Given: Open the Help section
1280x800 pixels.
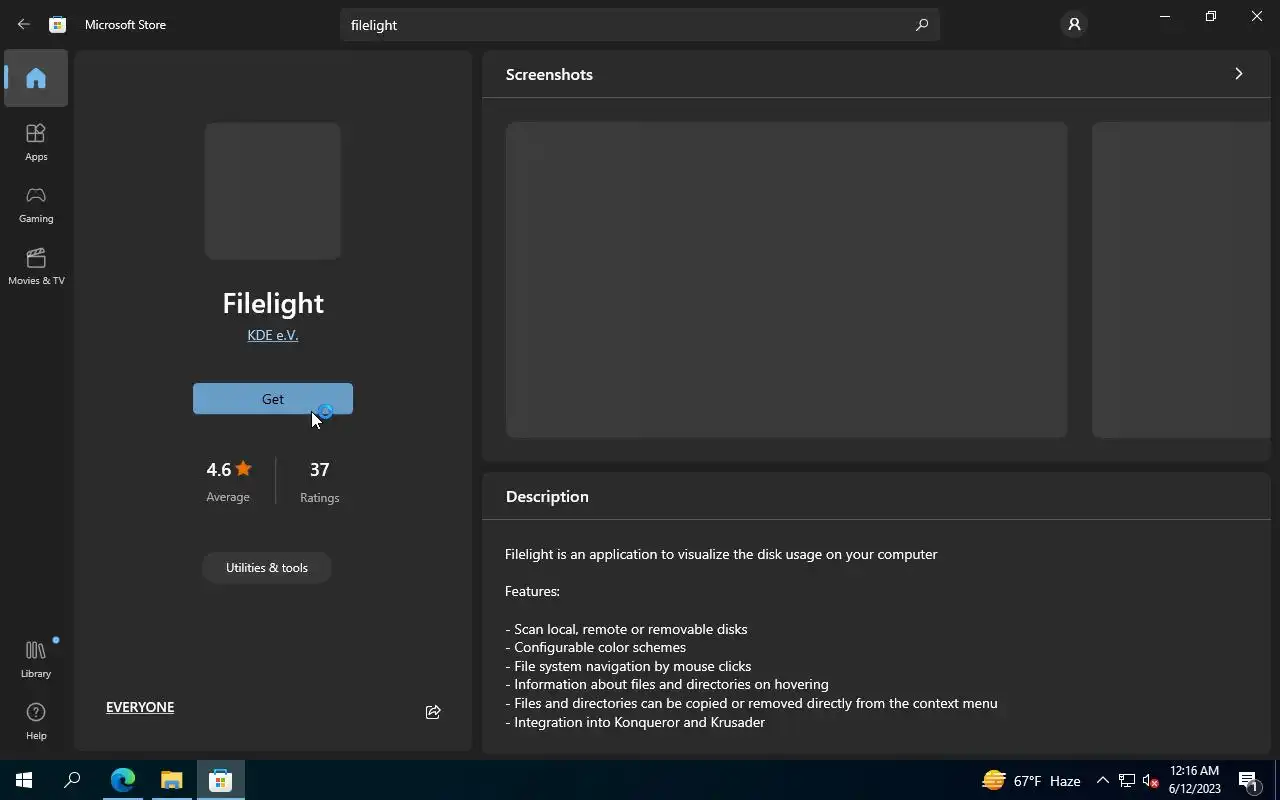Looking at the screenshot, I should (x=36, y=721).
